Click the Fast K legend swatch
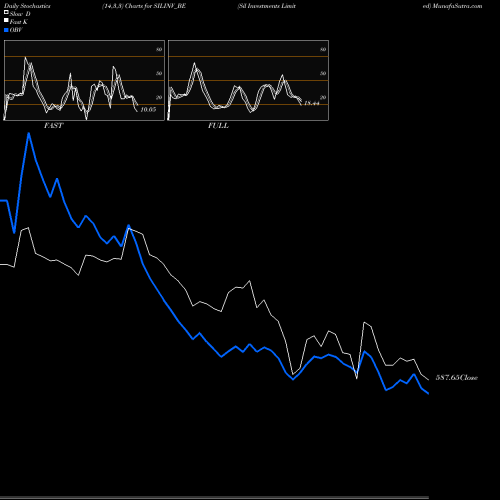The width and height of the screenshot is (500, 500). point(6,20)
